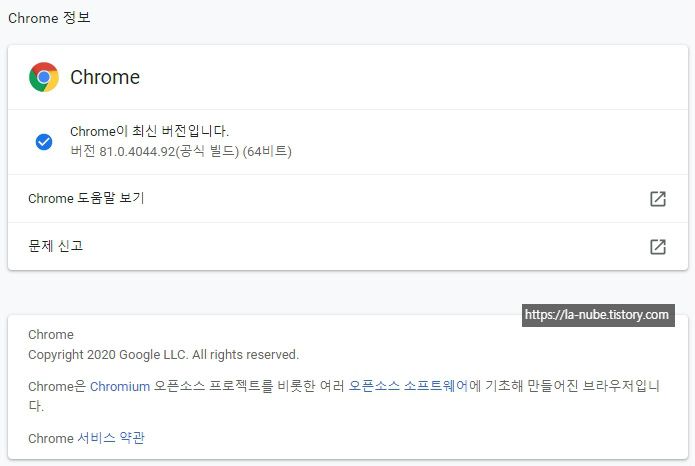Select the Chrome 도움말 보기 row label
695x466 pixels.
click(x=86, y=198)
